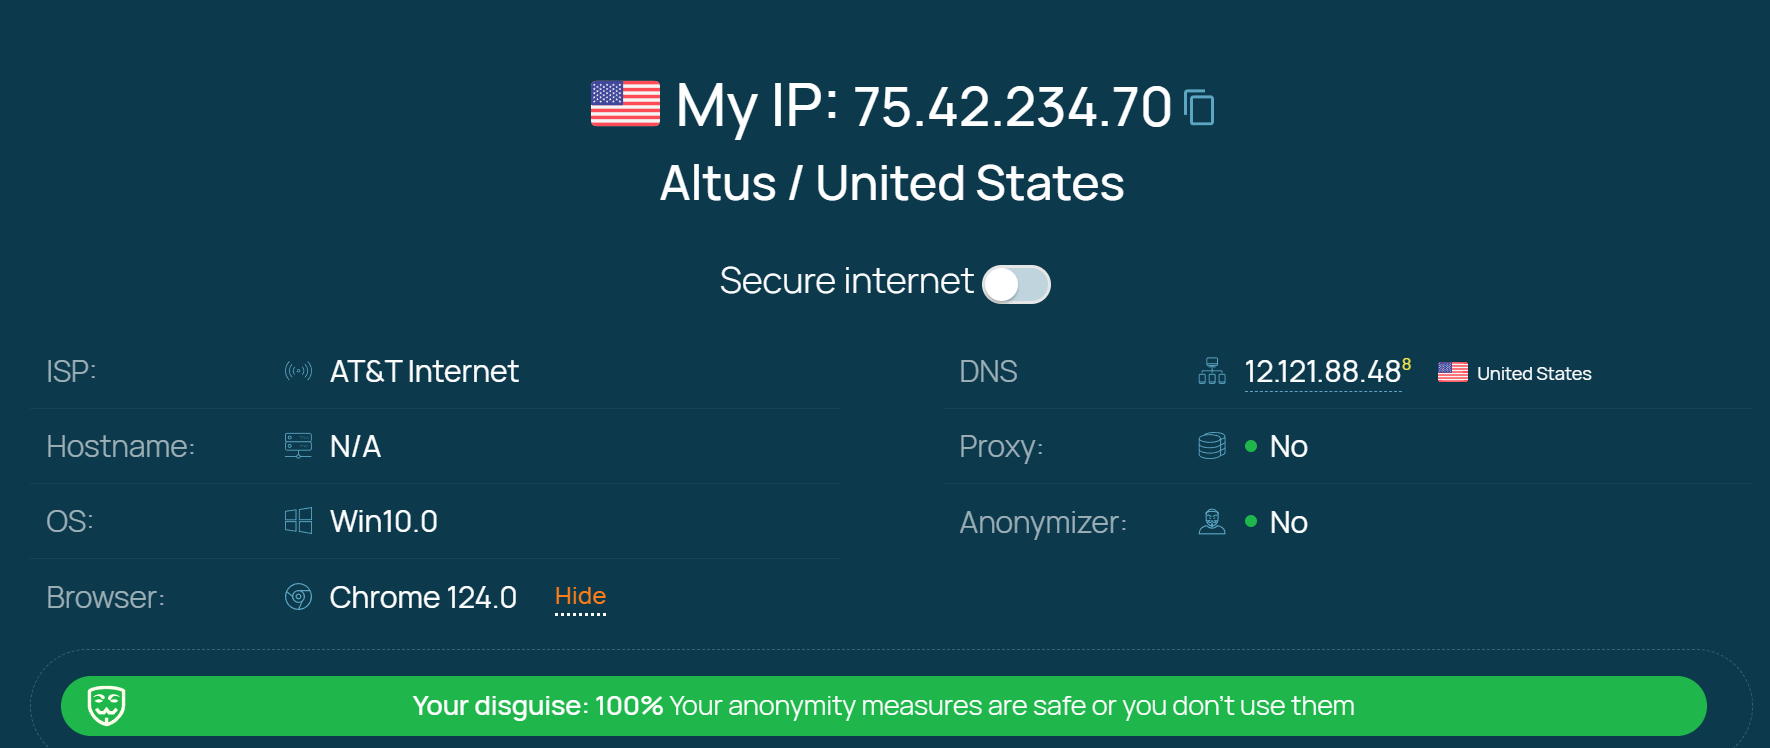Screen dimensions: 1770x748
Task: Copy the IP address with the copy icon
Action: [x=1199, y=107]
